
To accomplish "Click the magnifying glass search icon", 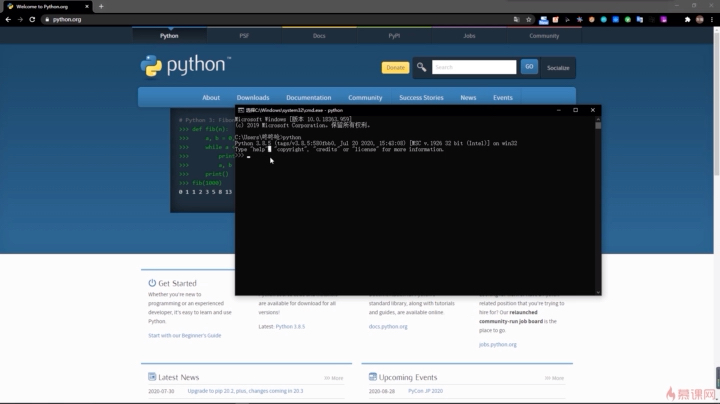I will (421, 67).
